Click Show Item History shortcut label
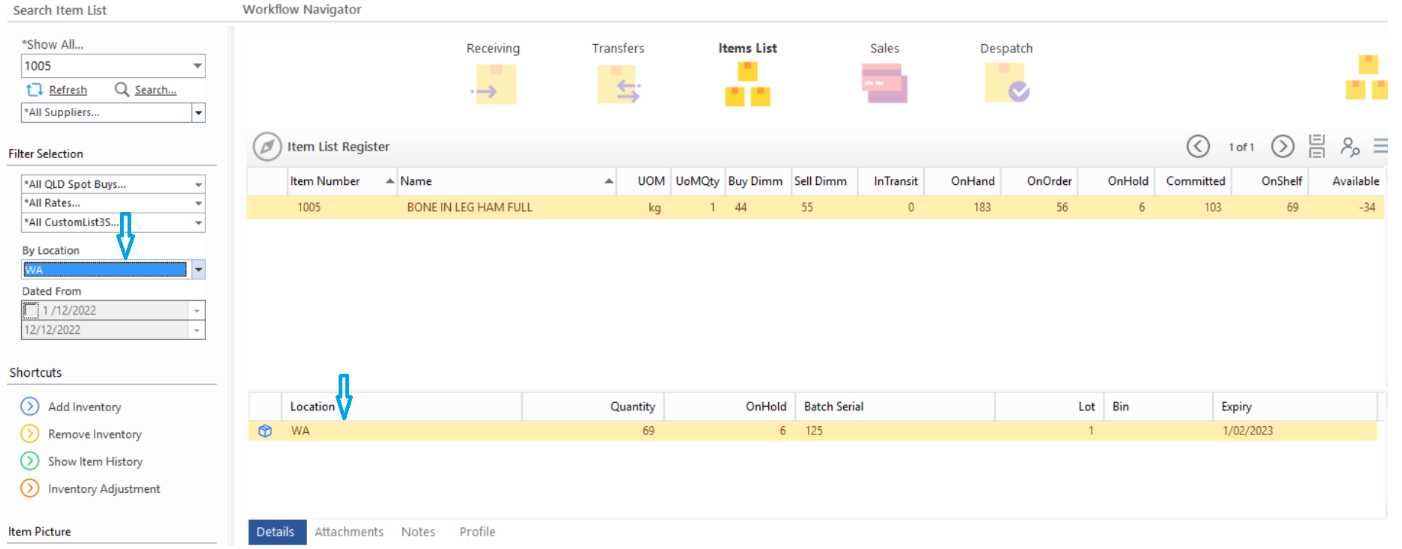This screenshot has height=549, width=1402. (x=95, y=461)
